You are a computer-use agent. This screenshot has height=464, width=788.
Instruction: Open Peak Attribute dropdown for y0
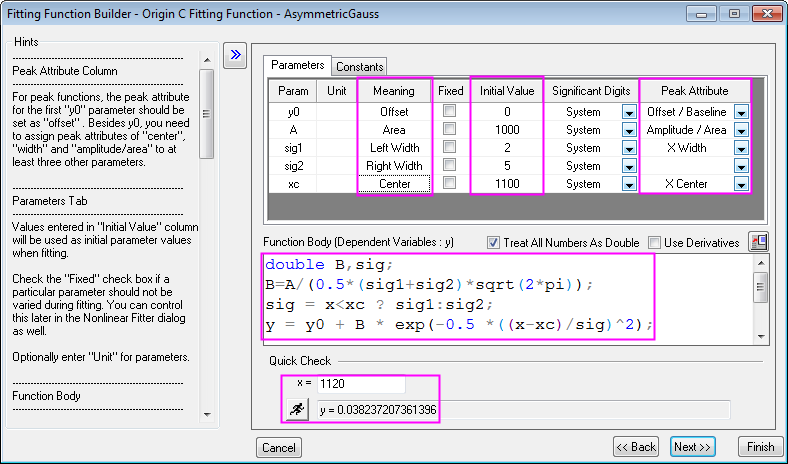741,112
